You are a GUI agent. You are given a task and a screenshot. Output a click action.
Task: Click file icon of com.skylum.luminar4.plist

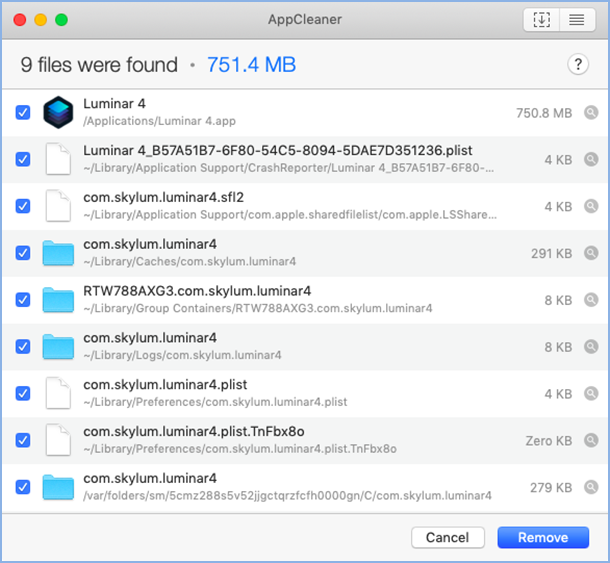[58, 393]
